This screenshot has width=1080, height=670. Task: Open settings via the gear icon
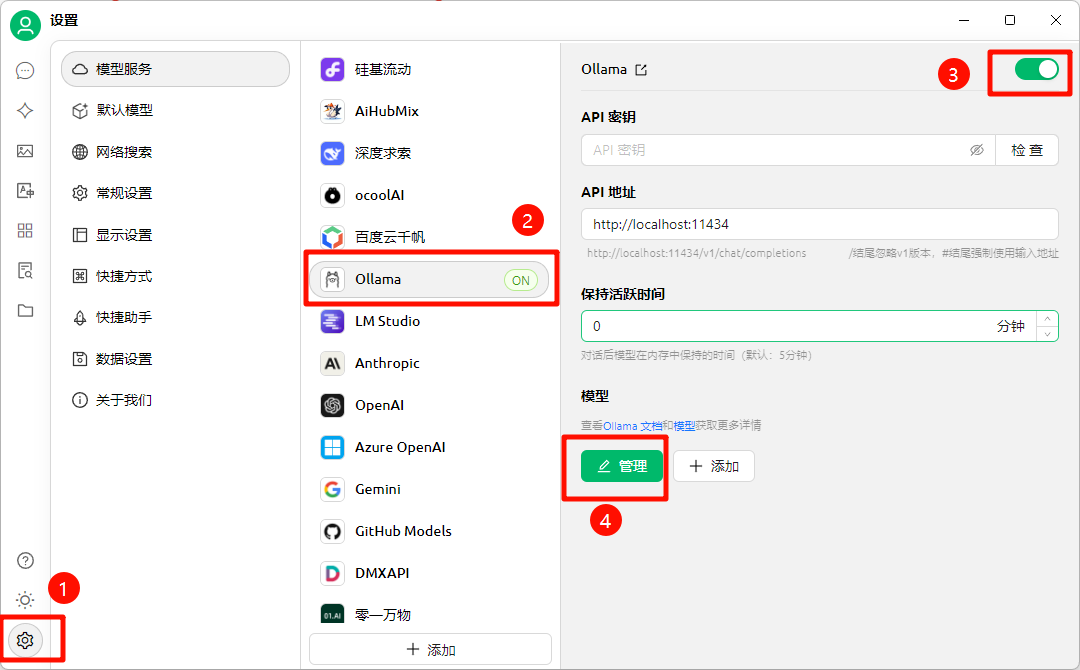click(x=25, y=640)
